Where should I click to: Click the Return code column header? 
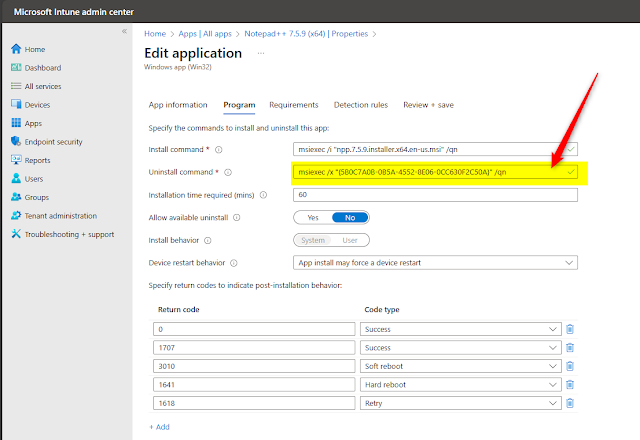pos(179,309)
